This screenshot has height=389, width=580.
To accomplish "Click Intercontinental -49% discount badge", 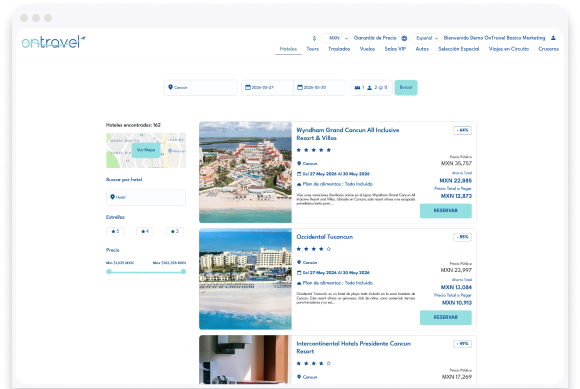I will point(462,344).
